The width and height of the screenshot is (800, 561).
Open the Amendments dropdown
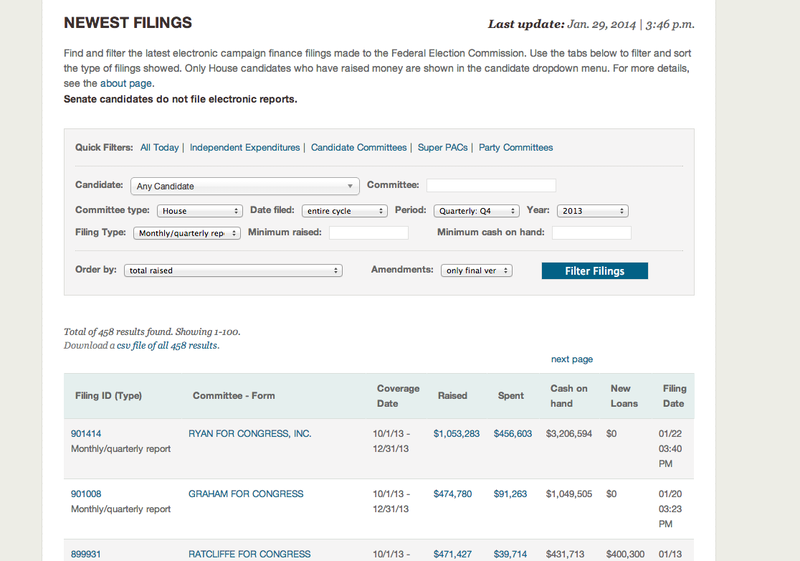tap(477, 270)
